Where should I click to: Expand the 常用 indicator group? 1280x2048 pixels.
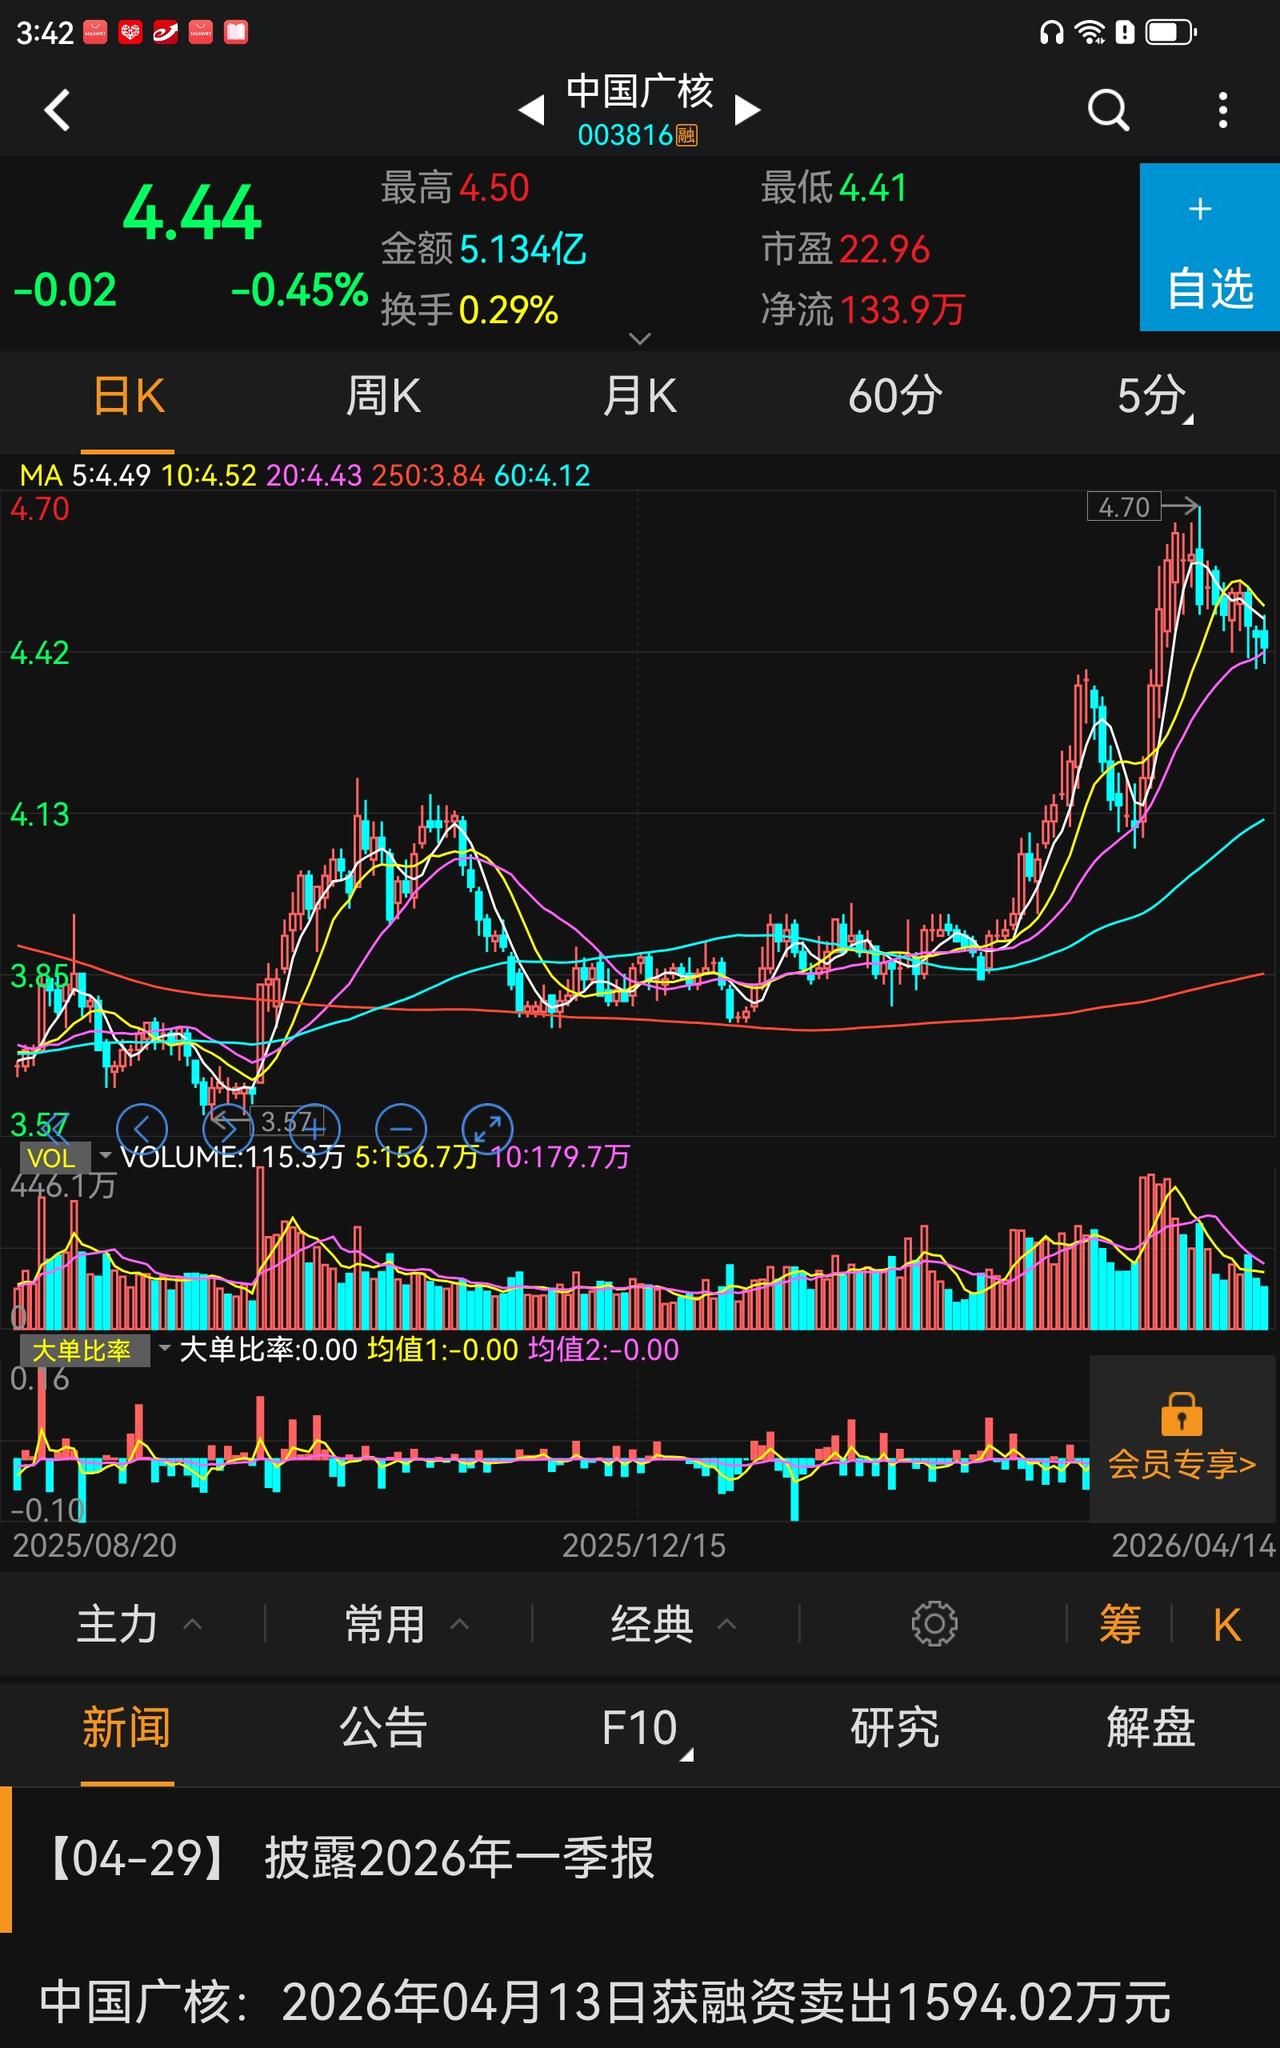click(x=405, y=1624)
